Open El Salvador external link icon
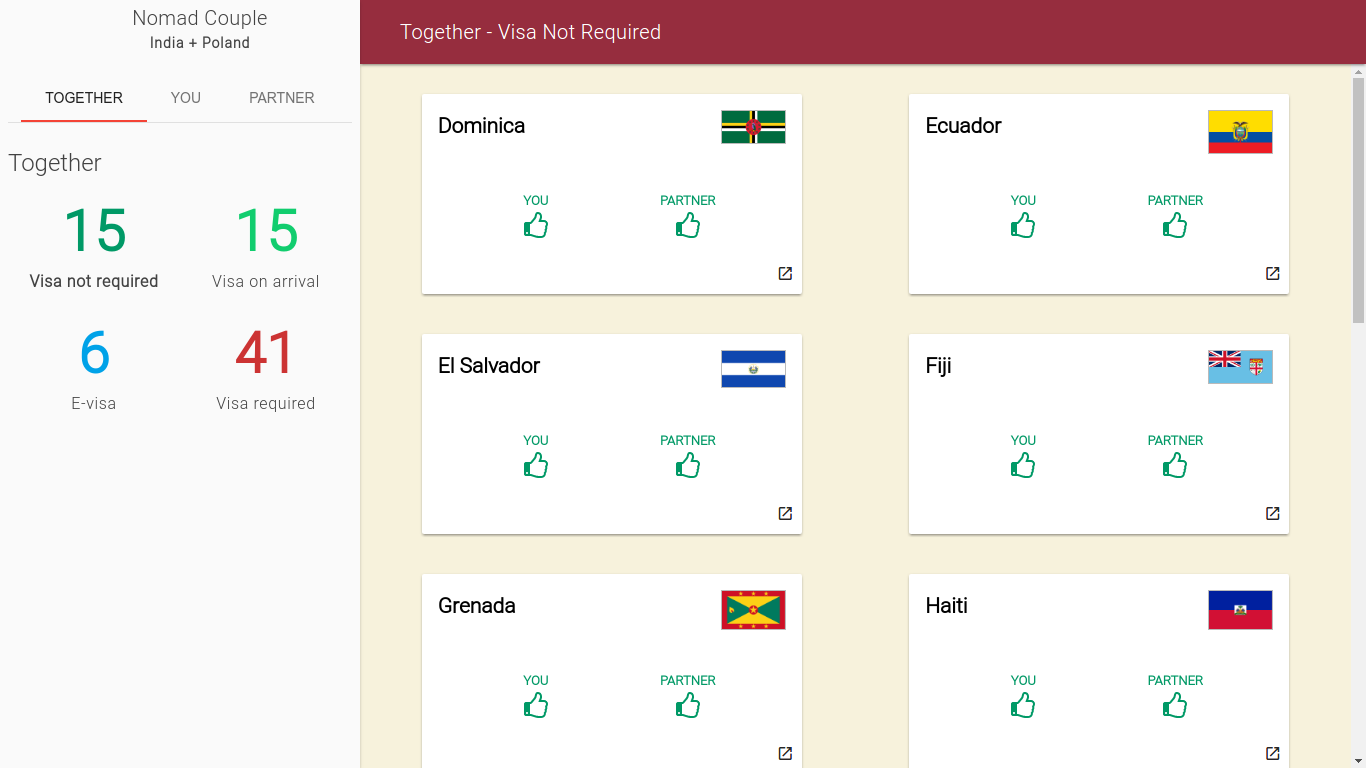Screen dimensions: 1366x768 [x=785, y=513]
